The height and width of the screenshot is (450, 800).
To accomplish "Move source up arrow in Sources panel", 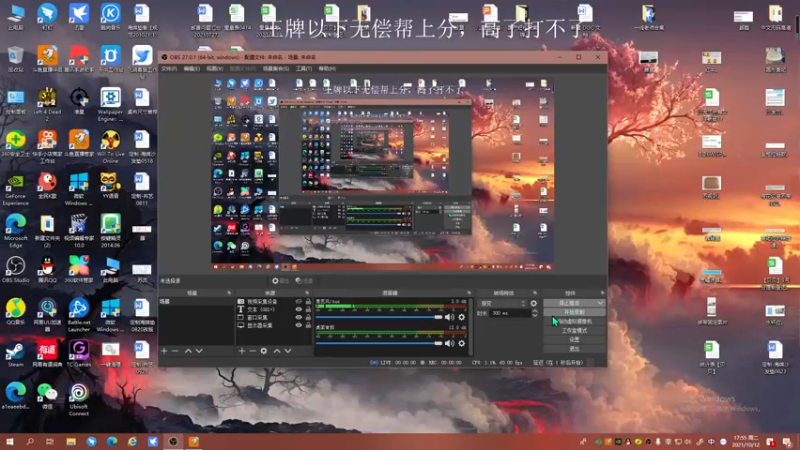I will click(277, 351).
